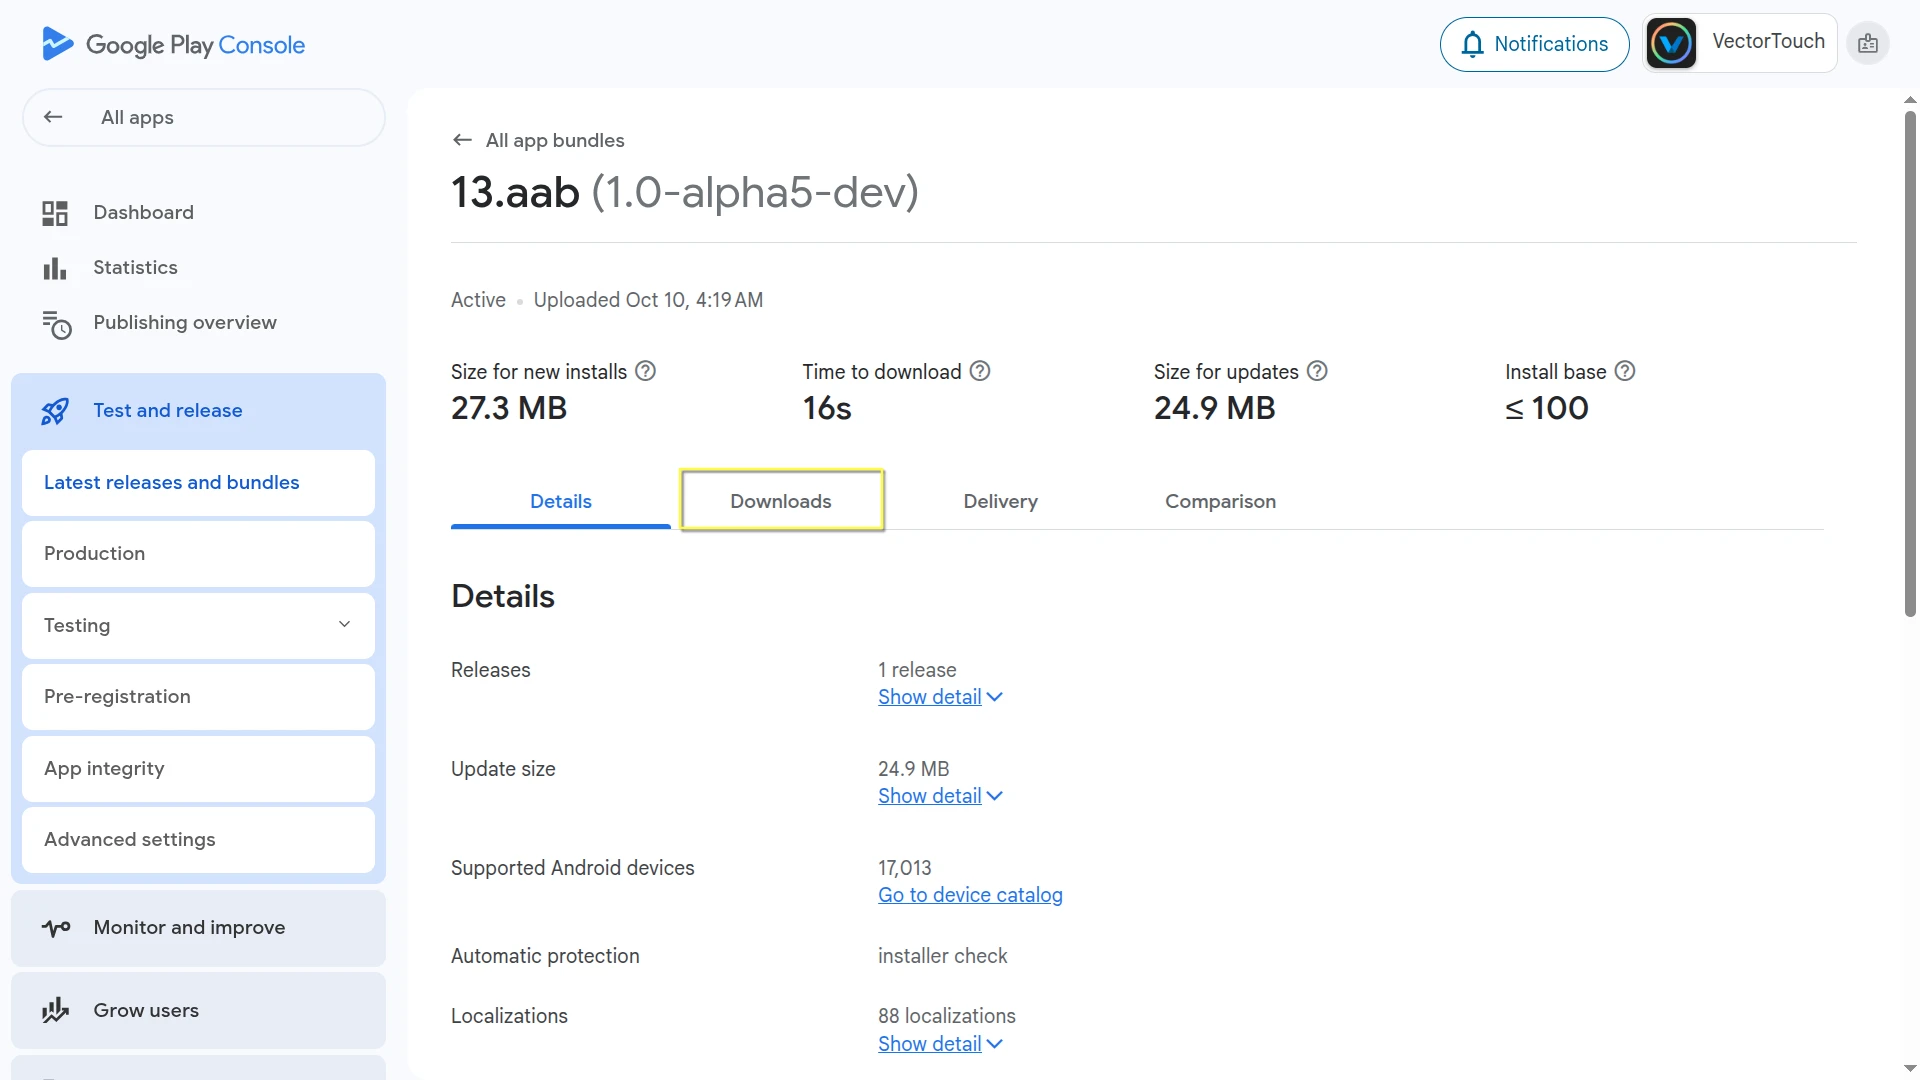Expand the Testing section in the sidebar
This screenshot has height=1080, width=1920.
344,624
